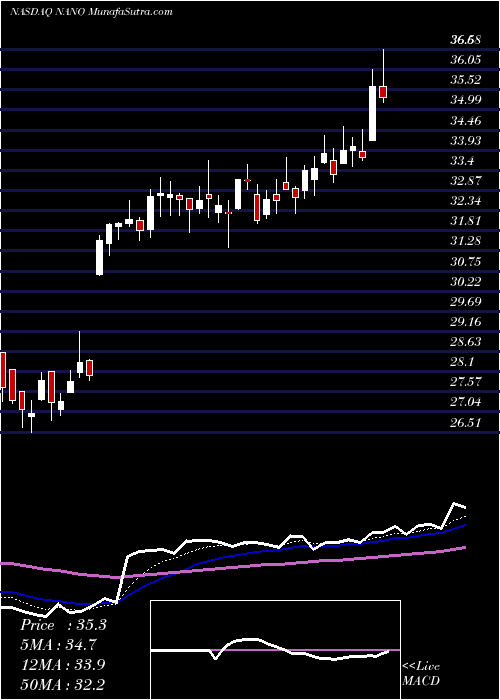Click the Live MACD label
Image resolution: width=500 pixels, height=700 pixels.
[421, 674]
